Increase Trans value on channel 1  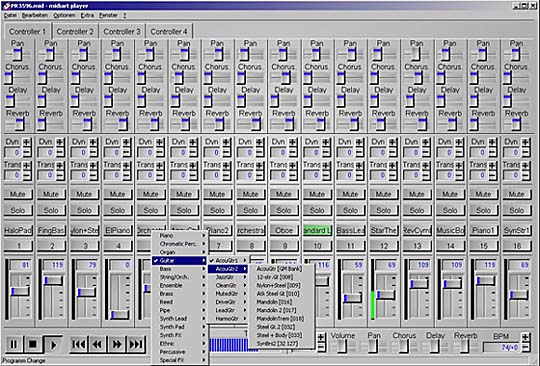tap(27, 166)
